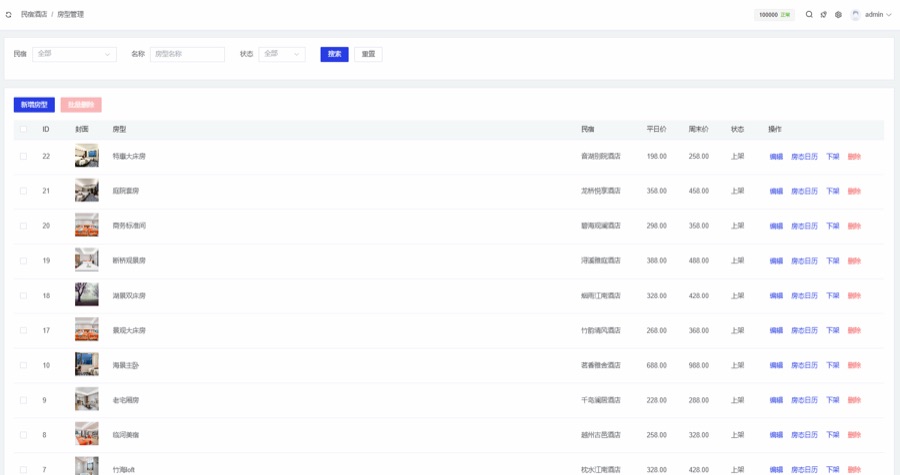This screenshot has height=475, width=900.
Task: Click 编辑 edit link for row ID 22
Action: [x=776, y=157]
